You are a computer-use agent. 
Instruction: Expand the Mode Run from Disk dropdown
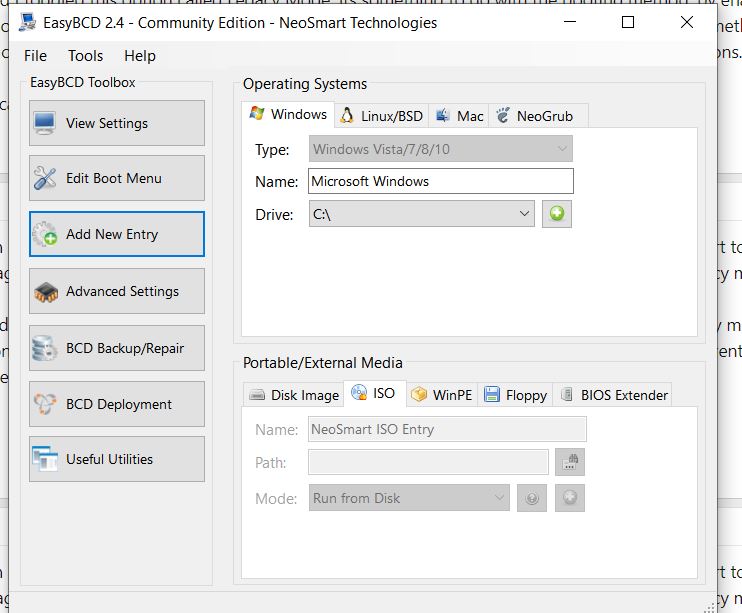409,498
